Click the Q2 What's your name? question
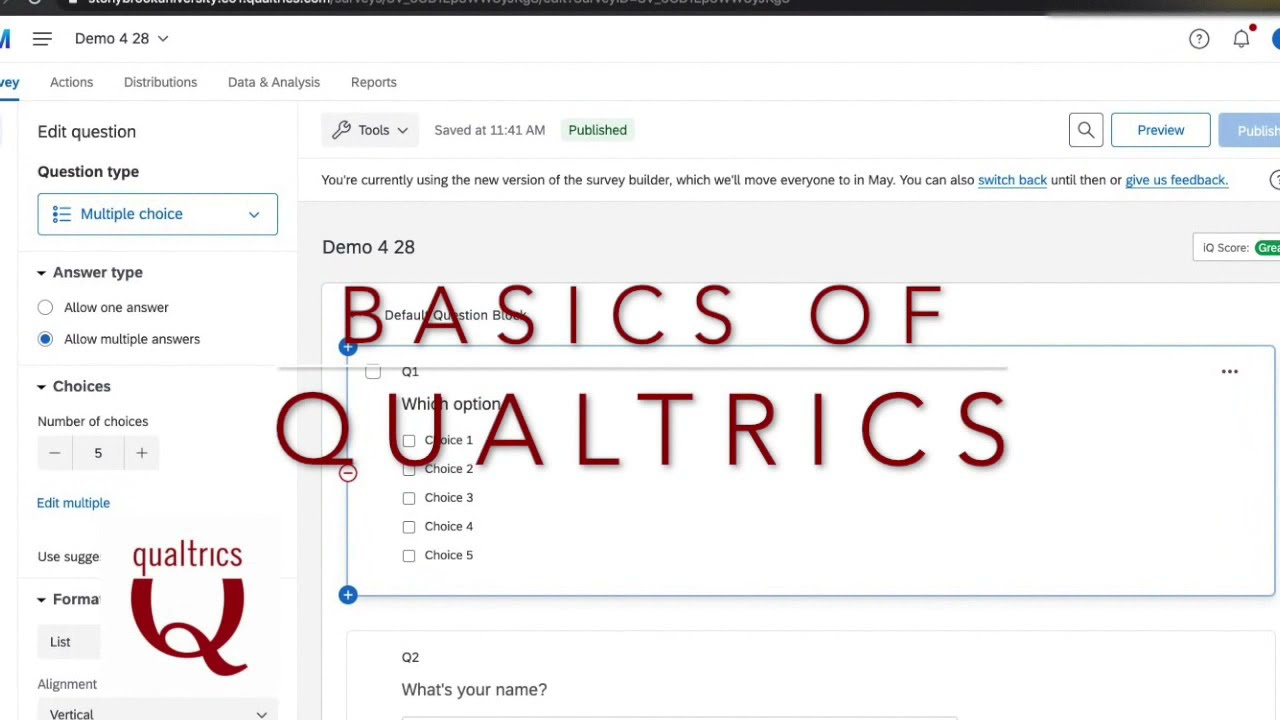The image size is (1280, 720). point(474,690)
